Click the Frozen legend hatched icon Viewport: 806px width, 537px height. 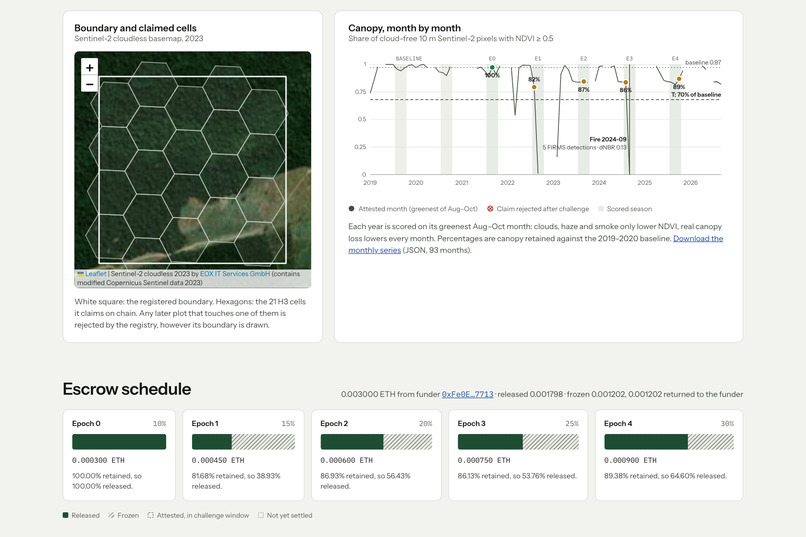pyautogui.click(x=111, y=515)
